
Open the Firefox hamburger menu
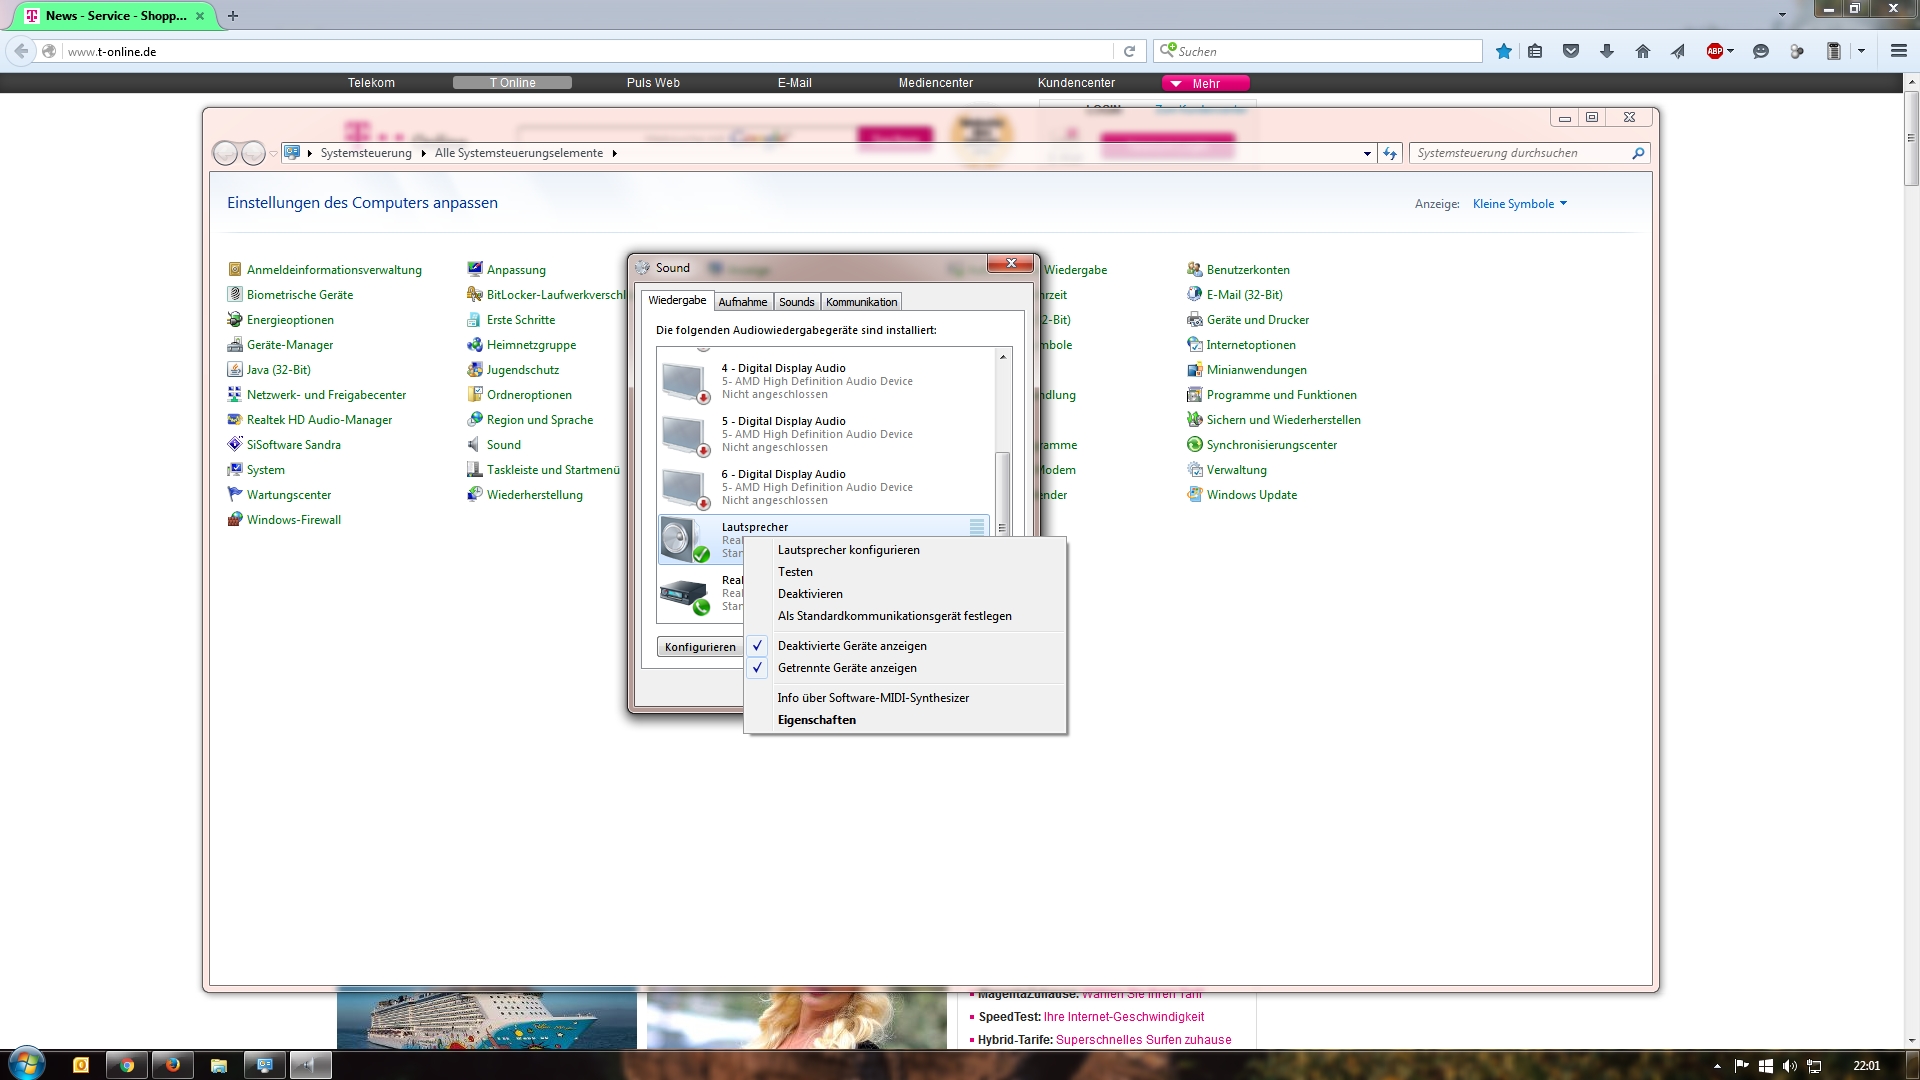[1898, 51]
